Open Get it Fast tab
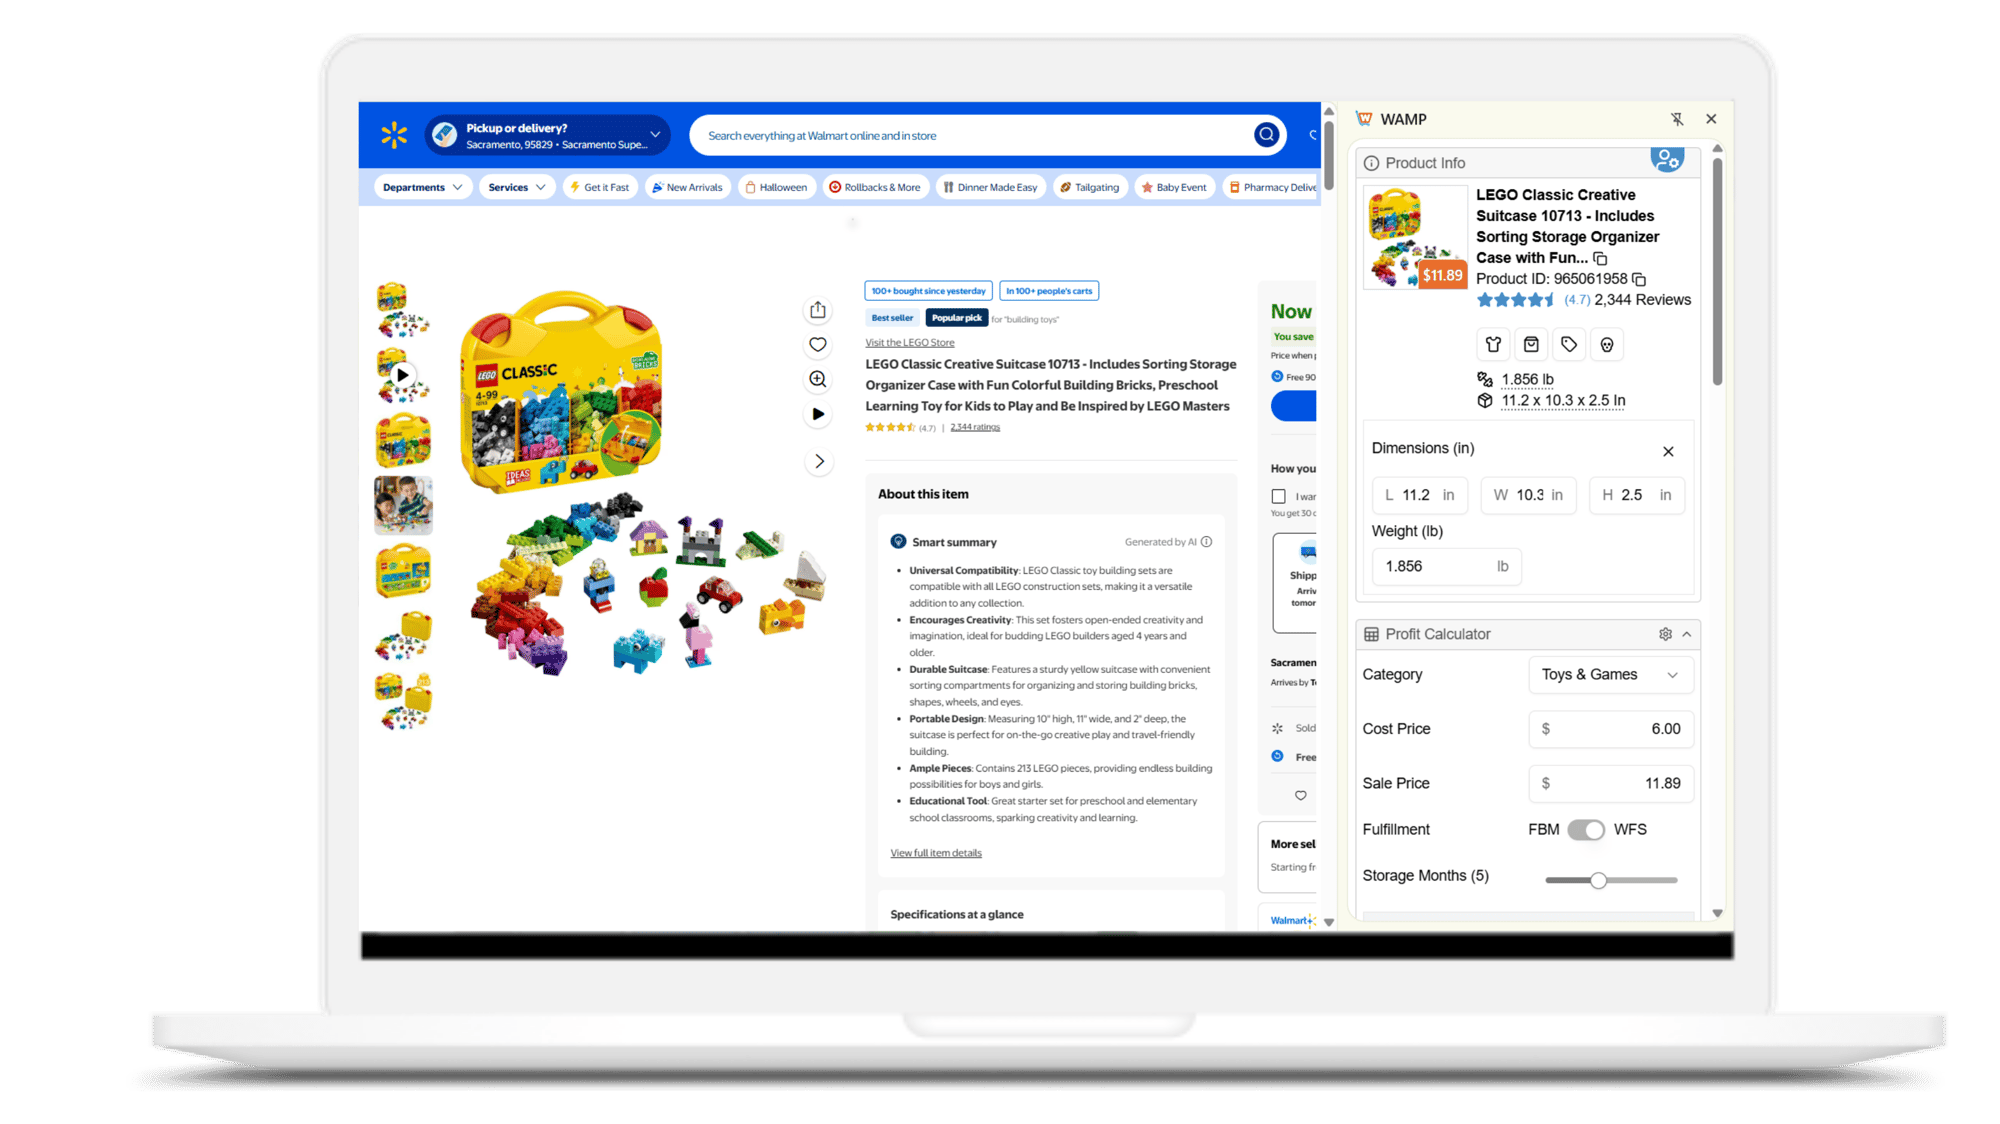 click(600, 188)
